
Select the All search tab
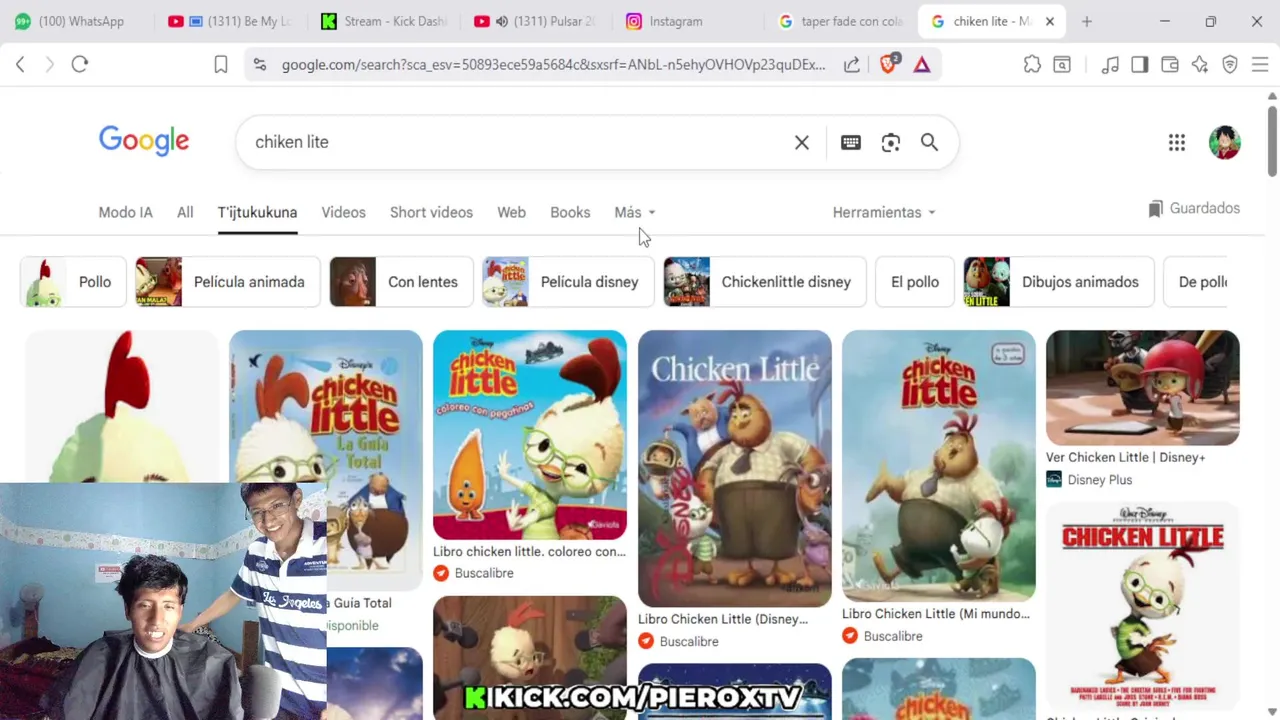[185, 212]
